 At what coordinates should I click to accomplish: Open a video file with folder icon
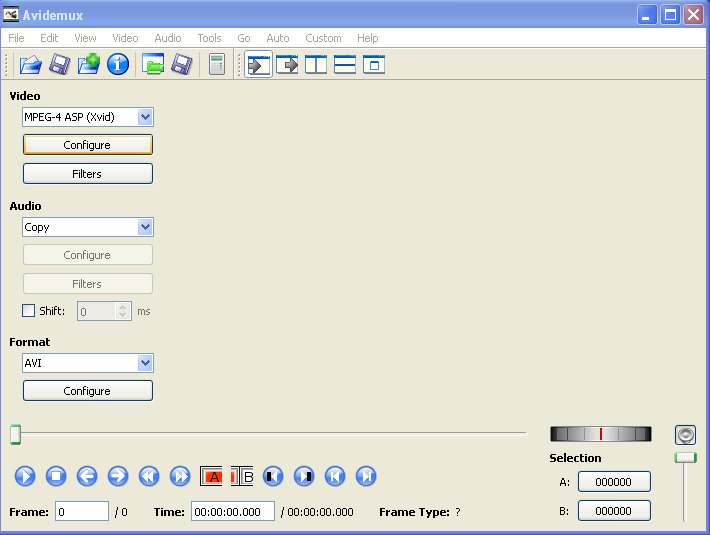click(30, 64)
